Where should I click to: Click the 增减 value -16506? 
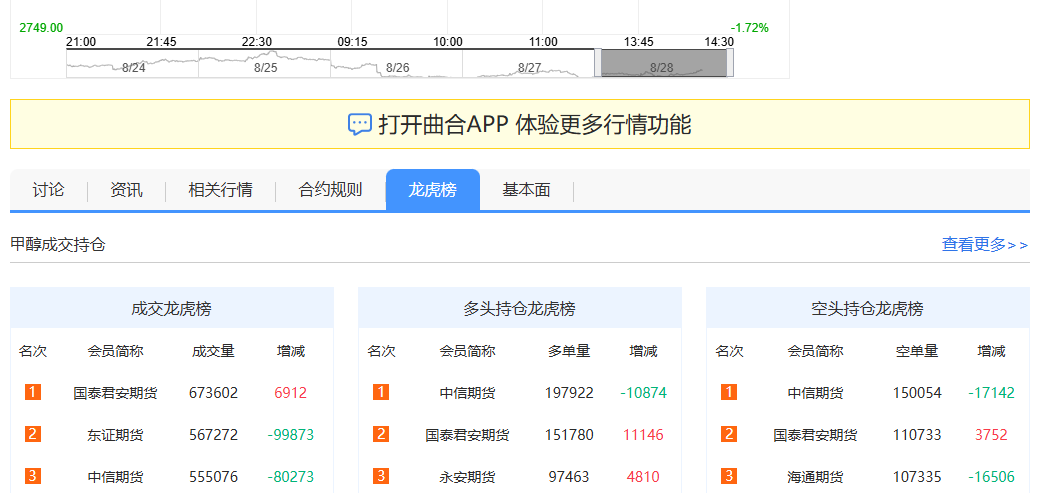[991, 477]
